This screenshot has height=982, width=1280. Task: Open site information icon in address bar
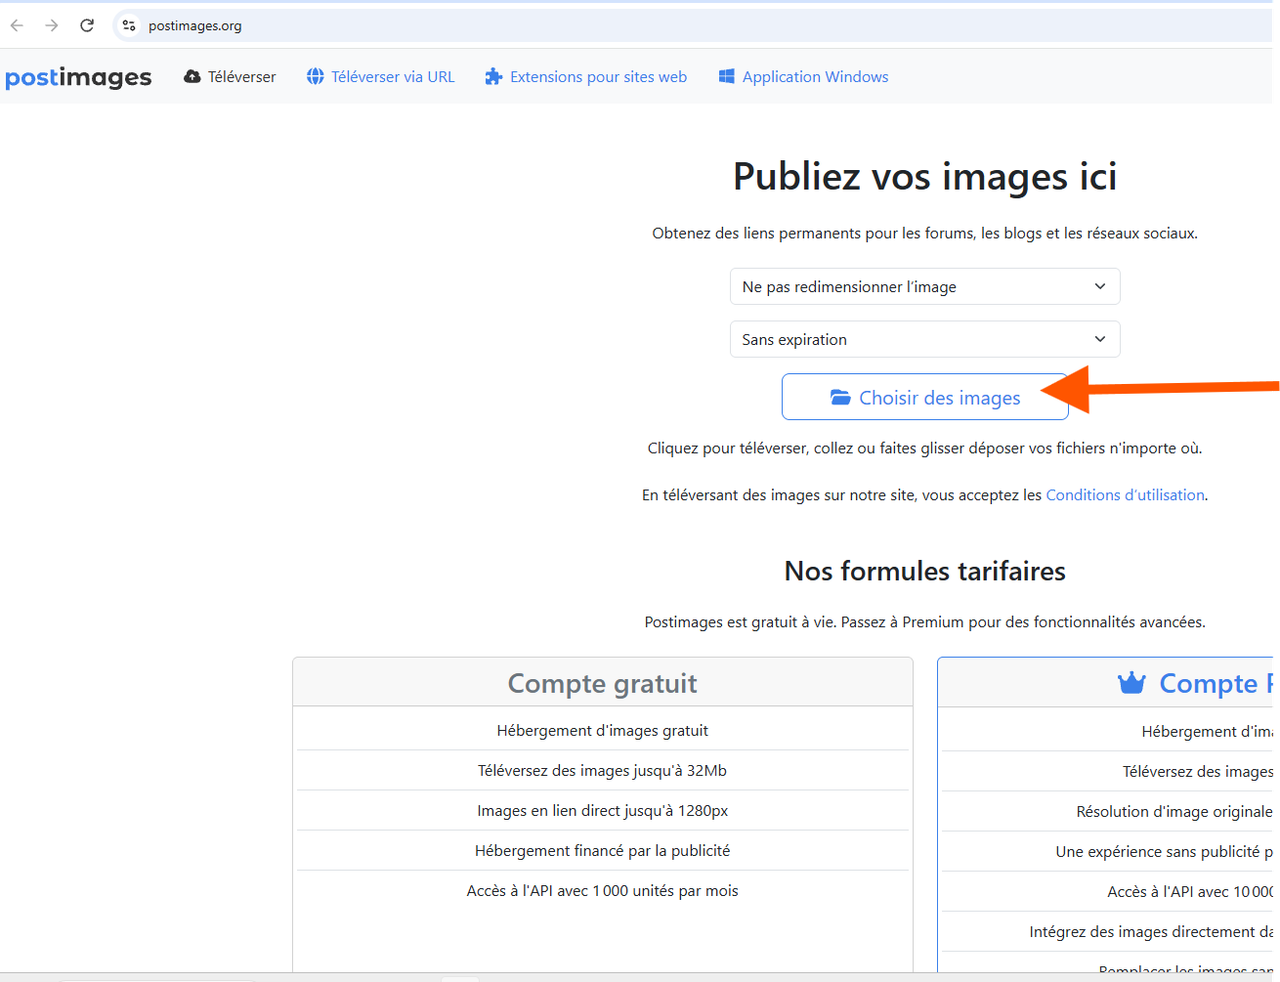pos(129,26)
